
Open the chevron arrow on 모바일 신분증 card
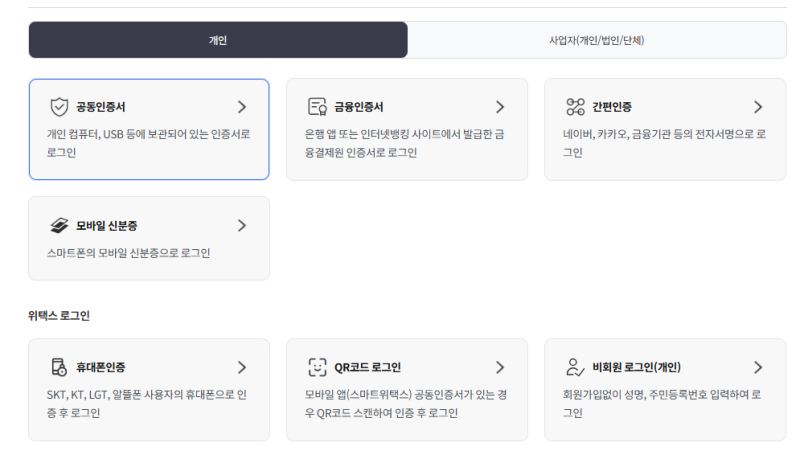(242, 225)
